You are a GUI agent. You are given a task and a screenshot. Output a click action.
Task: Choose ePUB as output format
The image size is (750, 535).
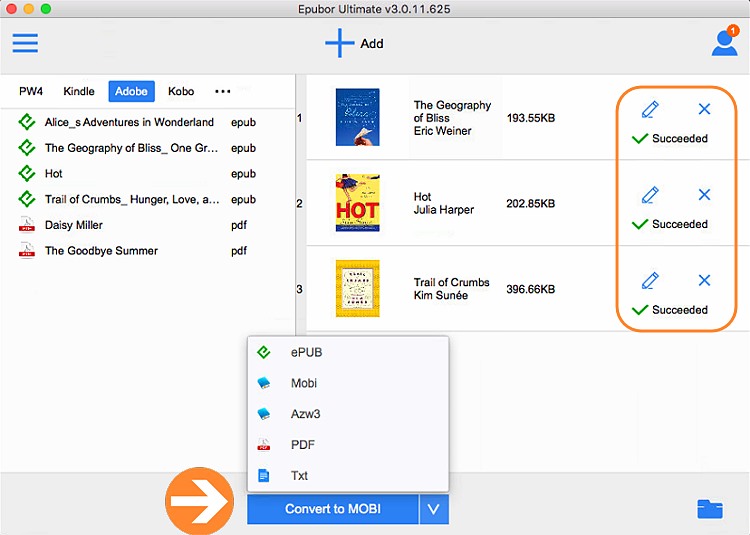[348, 352]
